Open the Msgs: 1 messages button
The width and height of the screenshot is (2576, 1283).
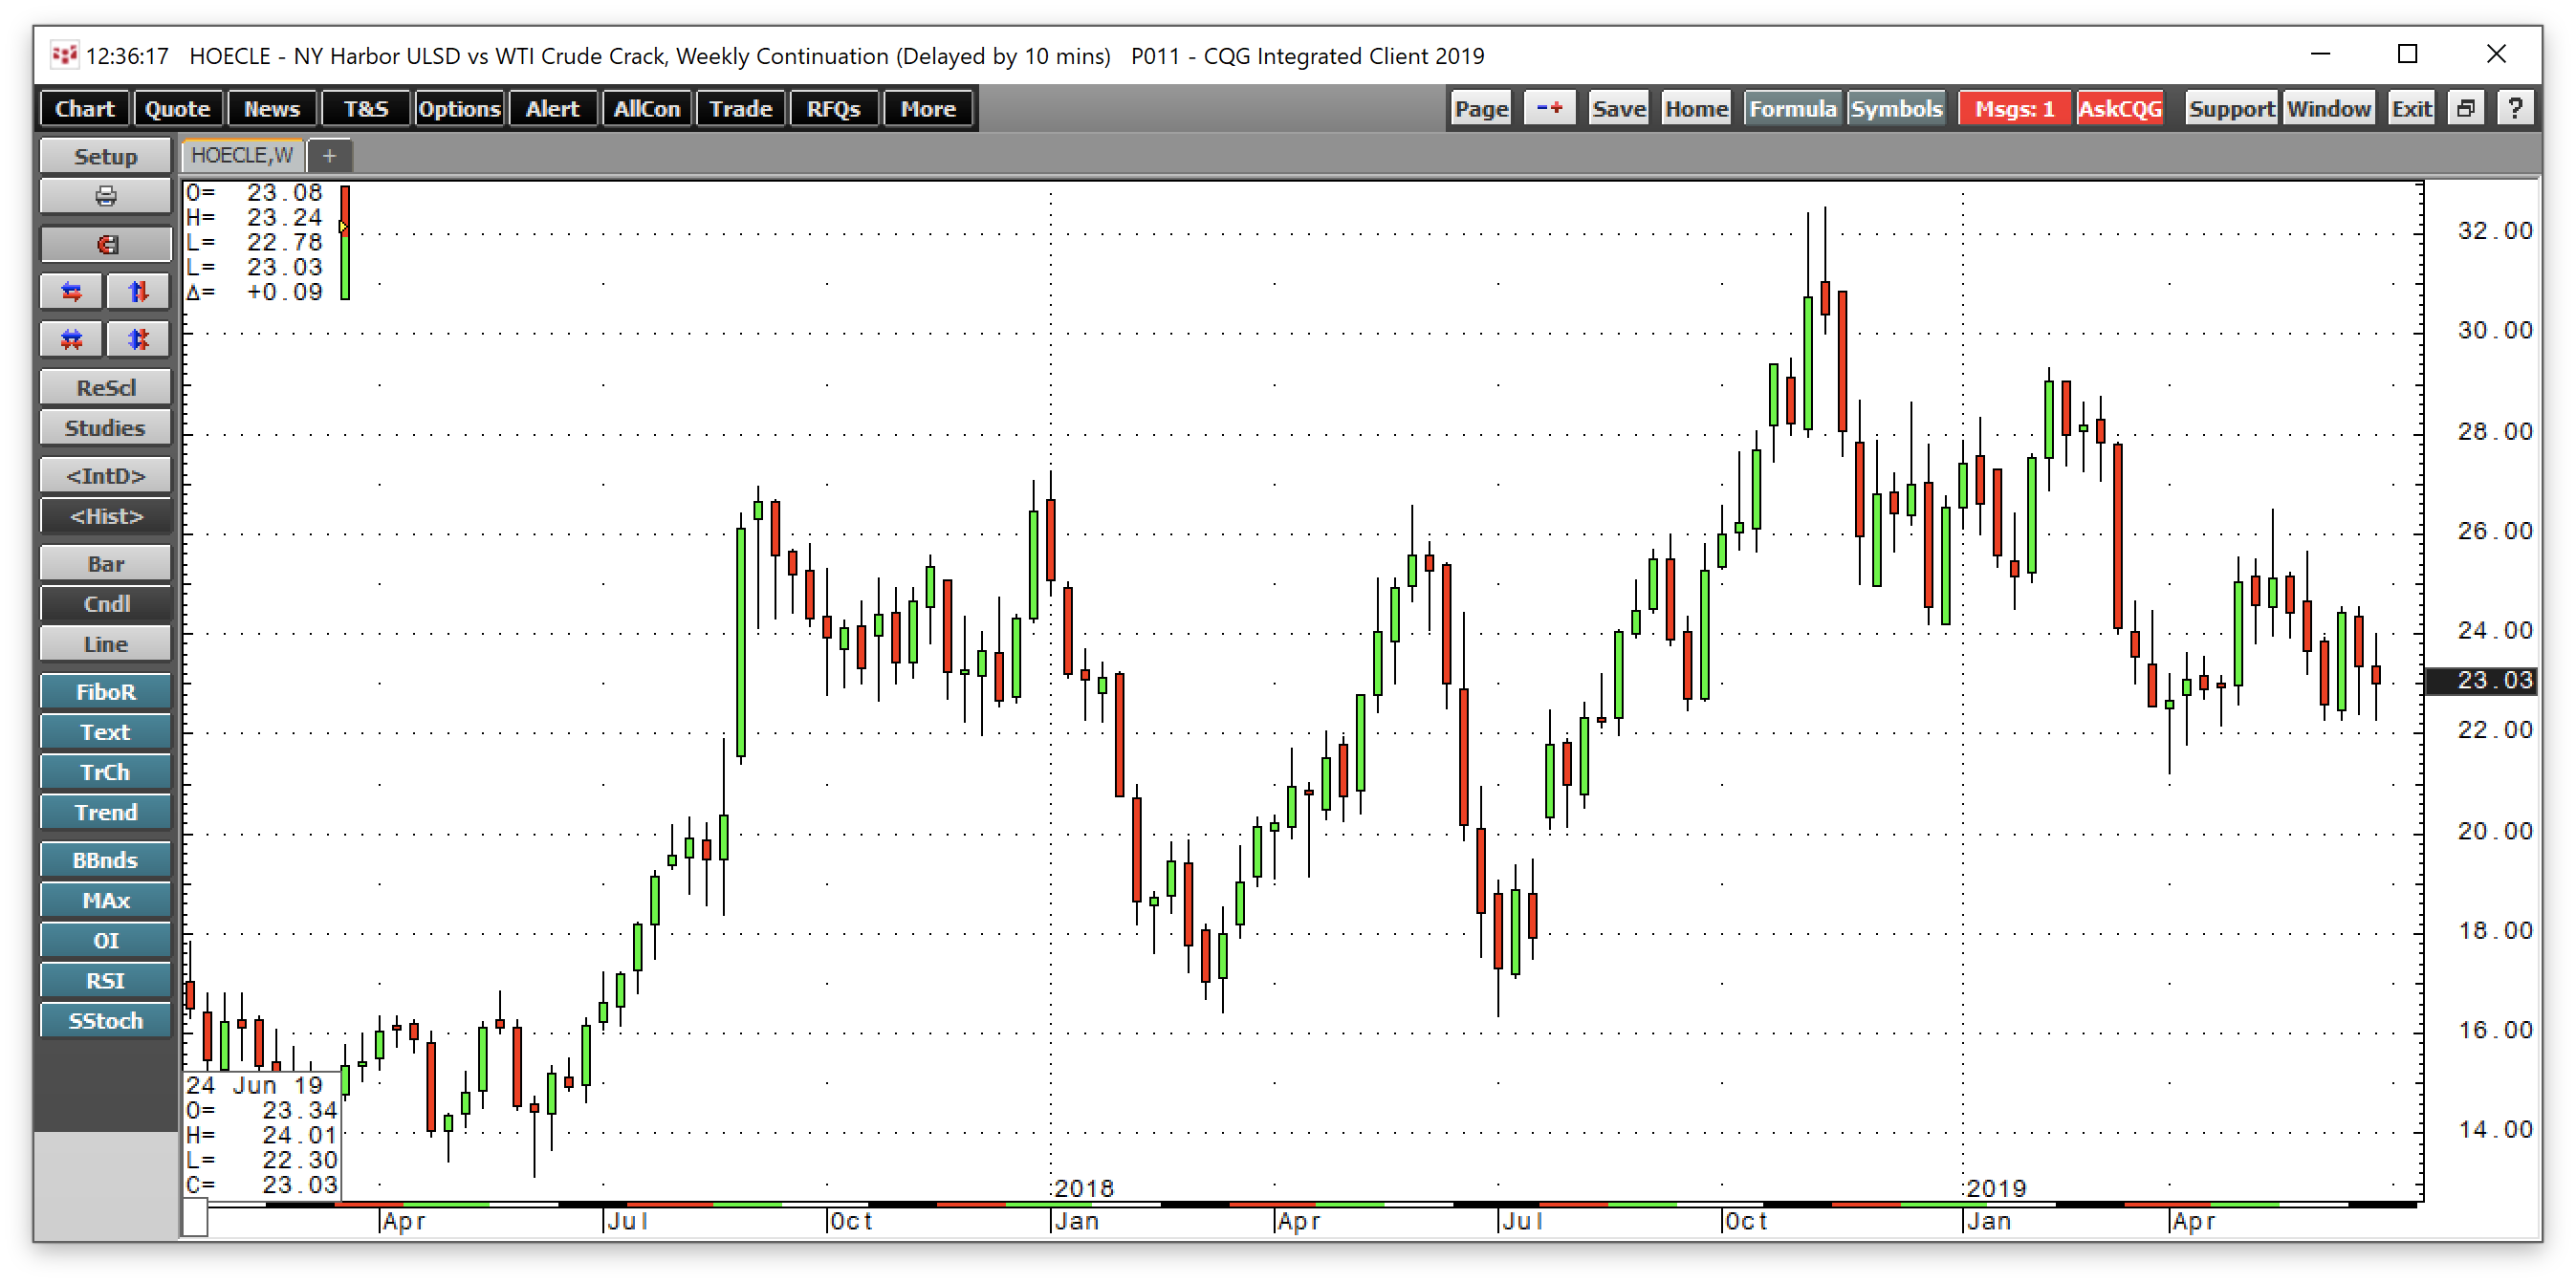(x=2014, y=108)
